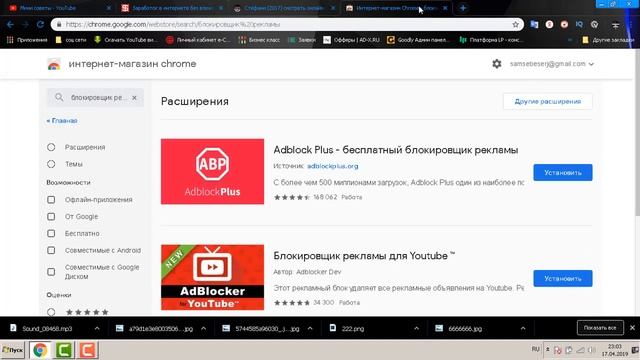Open the Google Translate extension icon
Viewport: 640px width, 360px height.
534,24
